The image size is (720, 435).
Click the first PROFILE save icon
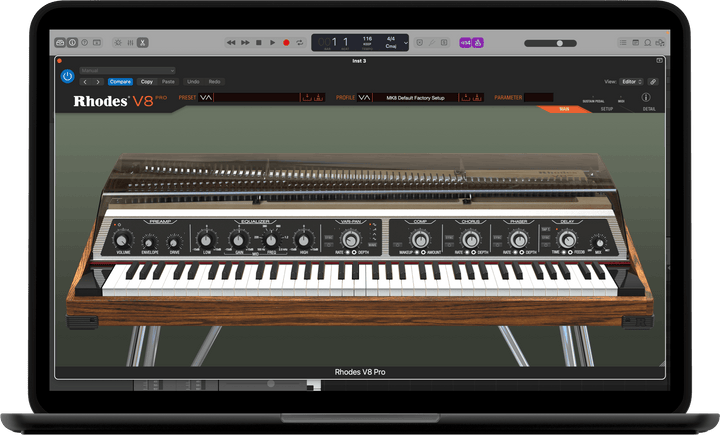[466, 97]
